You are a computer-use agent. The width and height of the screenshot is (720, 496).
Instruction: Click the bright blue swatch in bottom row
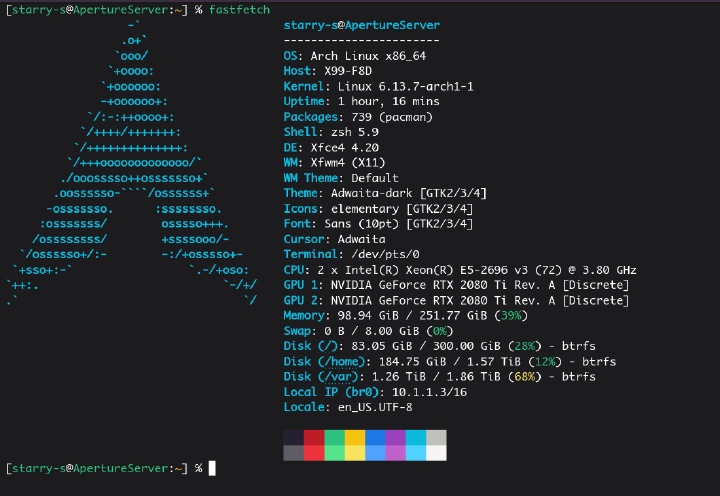click(375, 453)
